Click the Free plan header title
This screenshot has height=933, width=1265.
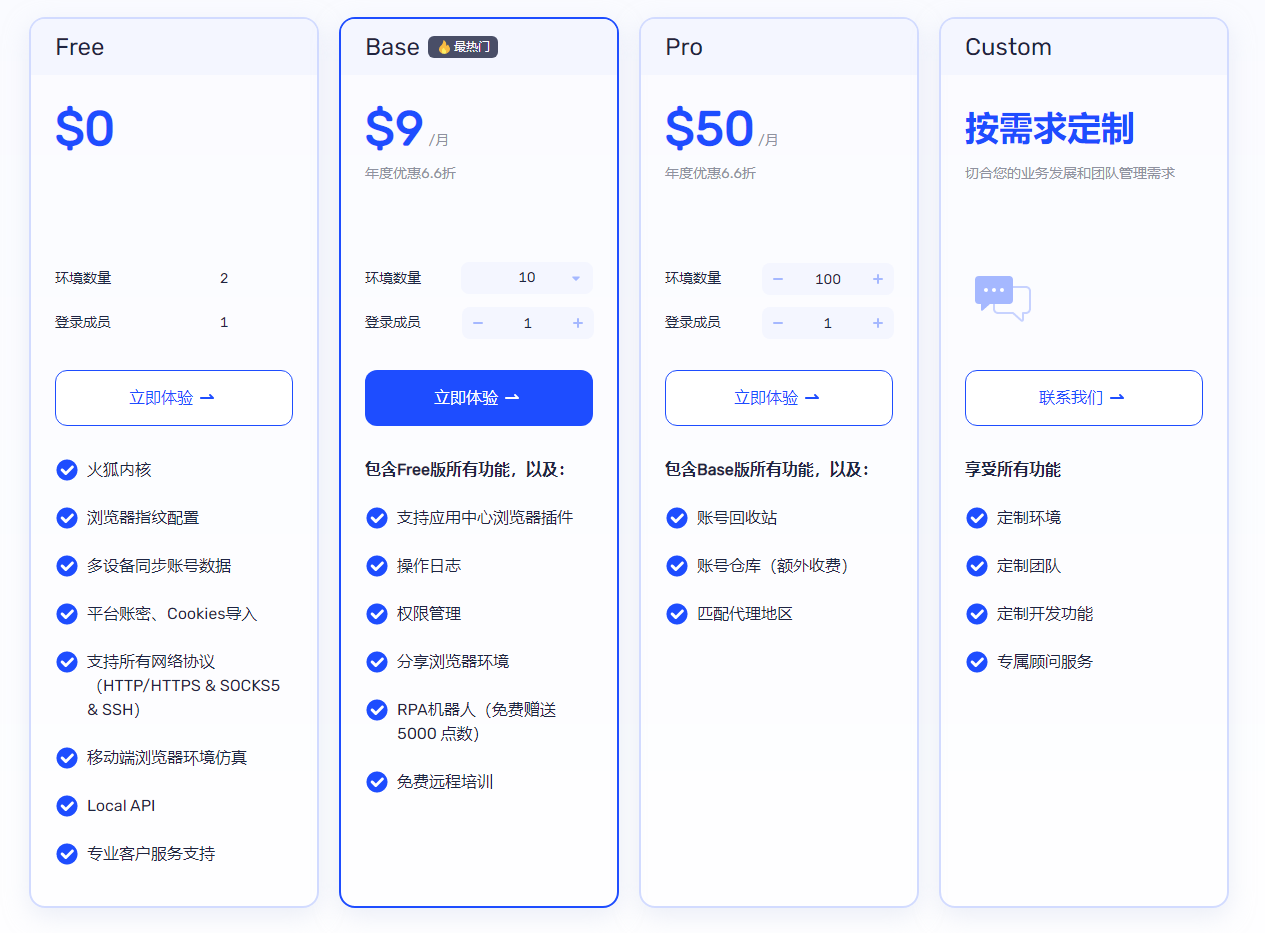pyautogui.click(x=79, y=46)
